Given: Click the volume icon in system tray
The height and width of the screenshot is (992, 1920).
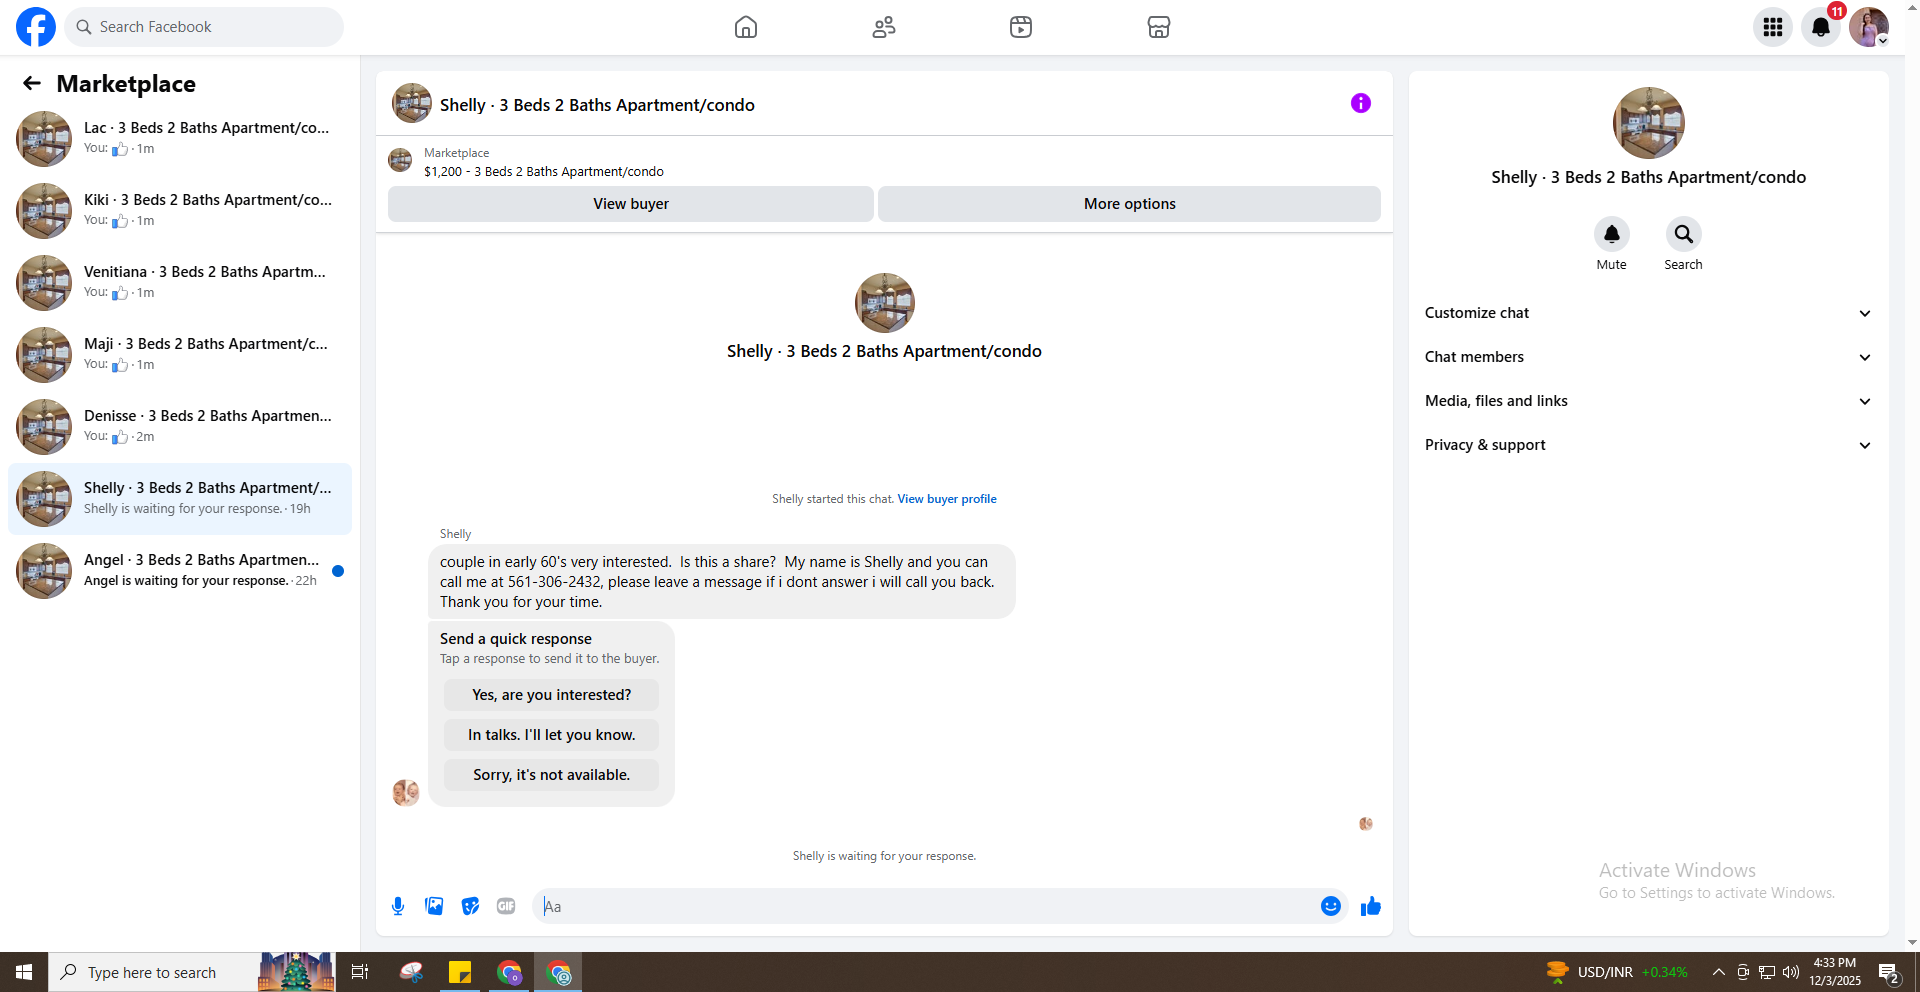Looking at the screenshot, I should coord(1791,972).
